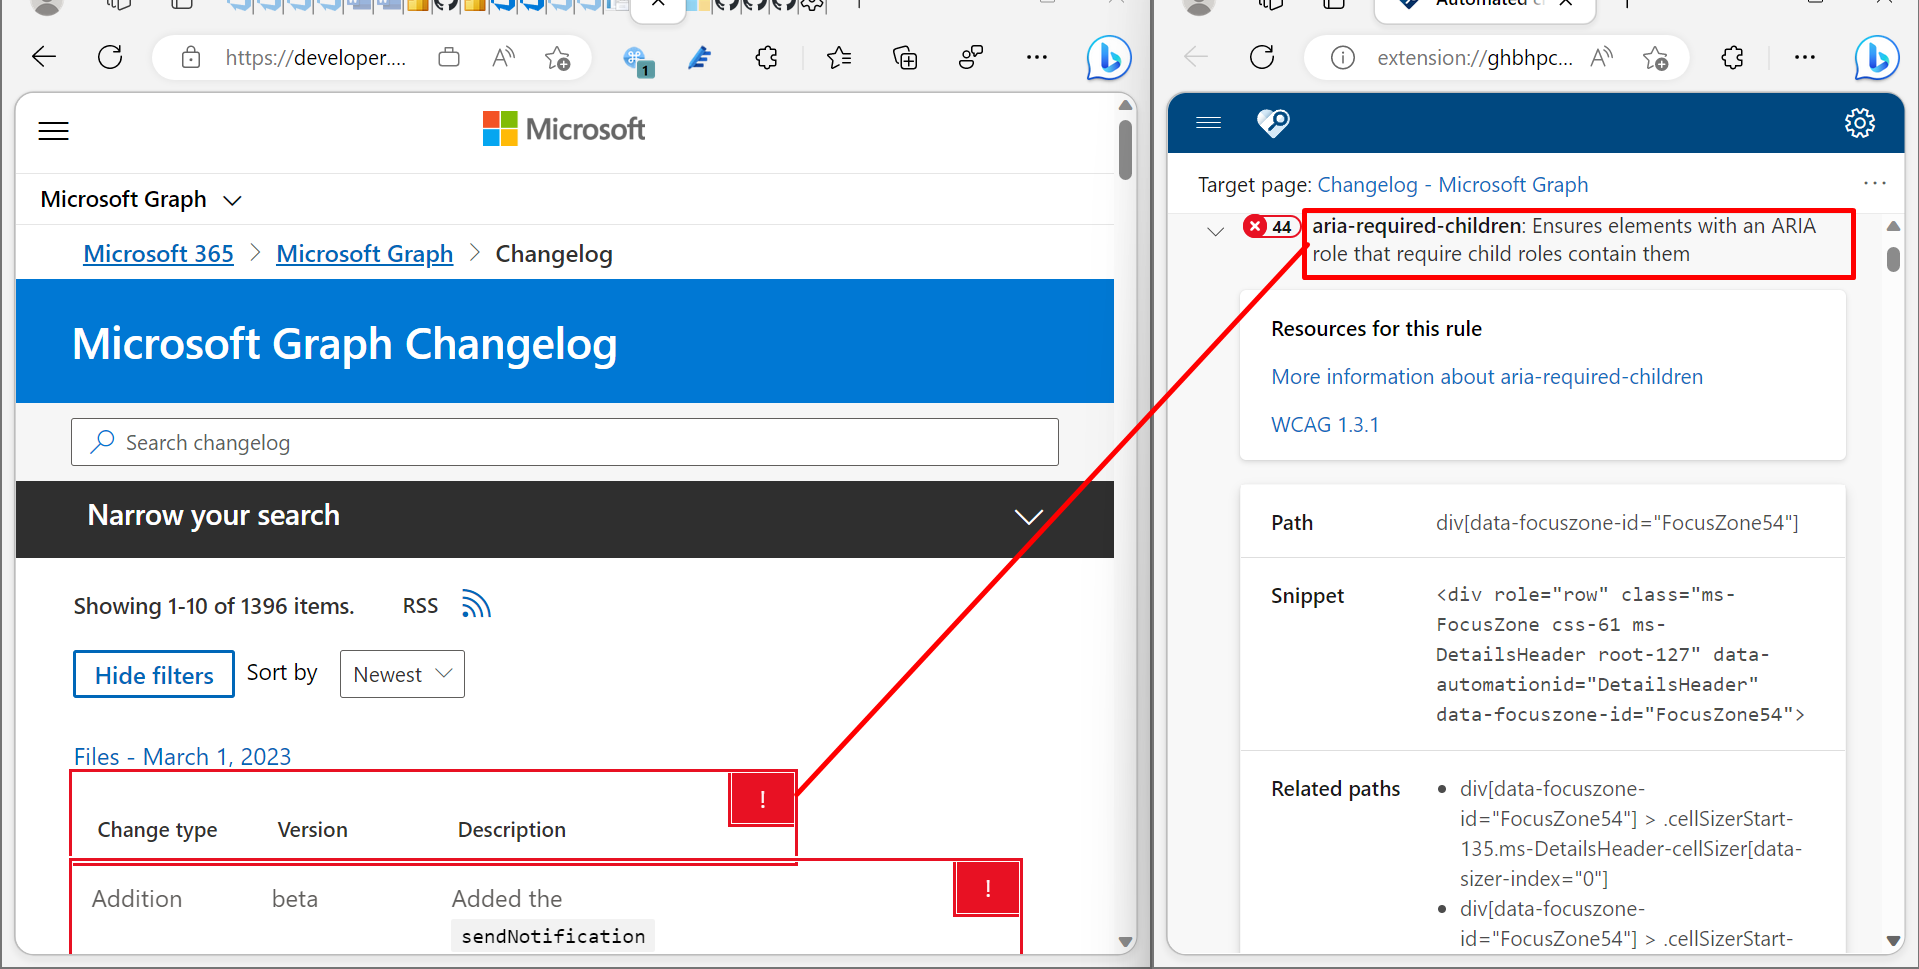
Task: Select the Files - March 1, 2023 heading link
Action: pyautogui.click(x=181, y=756)
